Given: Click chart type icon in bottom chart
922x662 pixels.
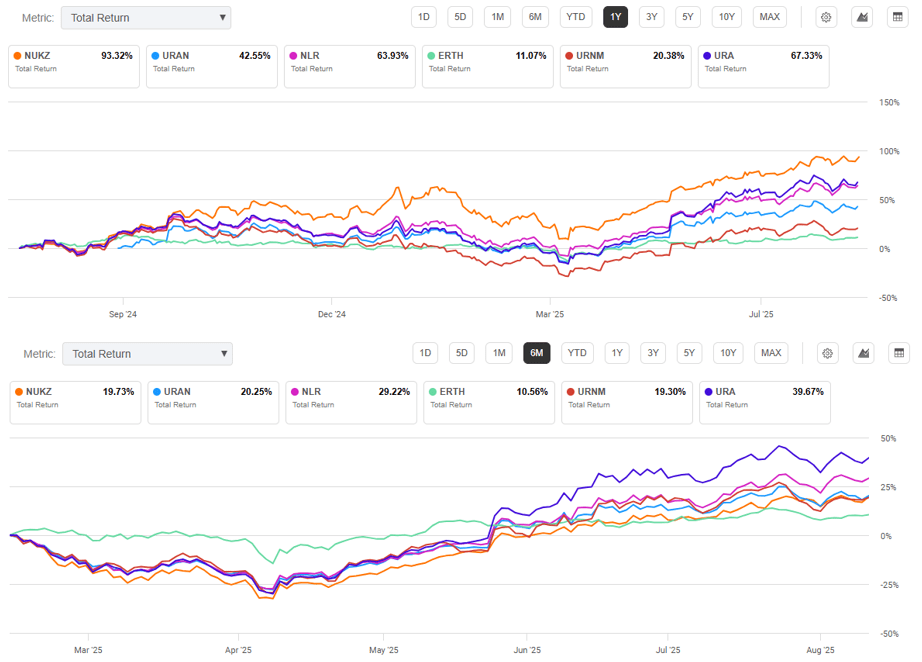Looking at the screenshot, I should click(862, 353).
